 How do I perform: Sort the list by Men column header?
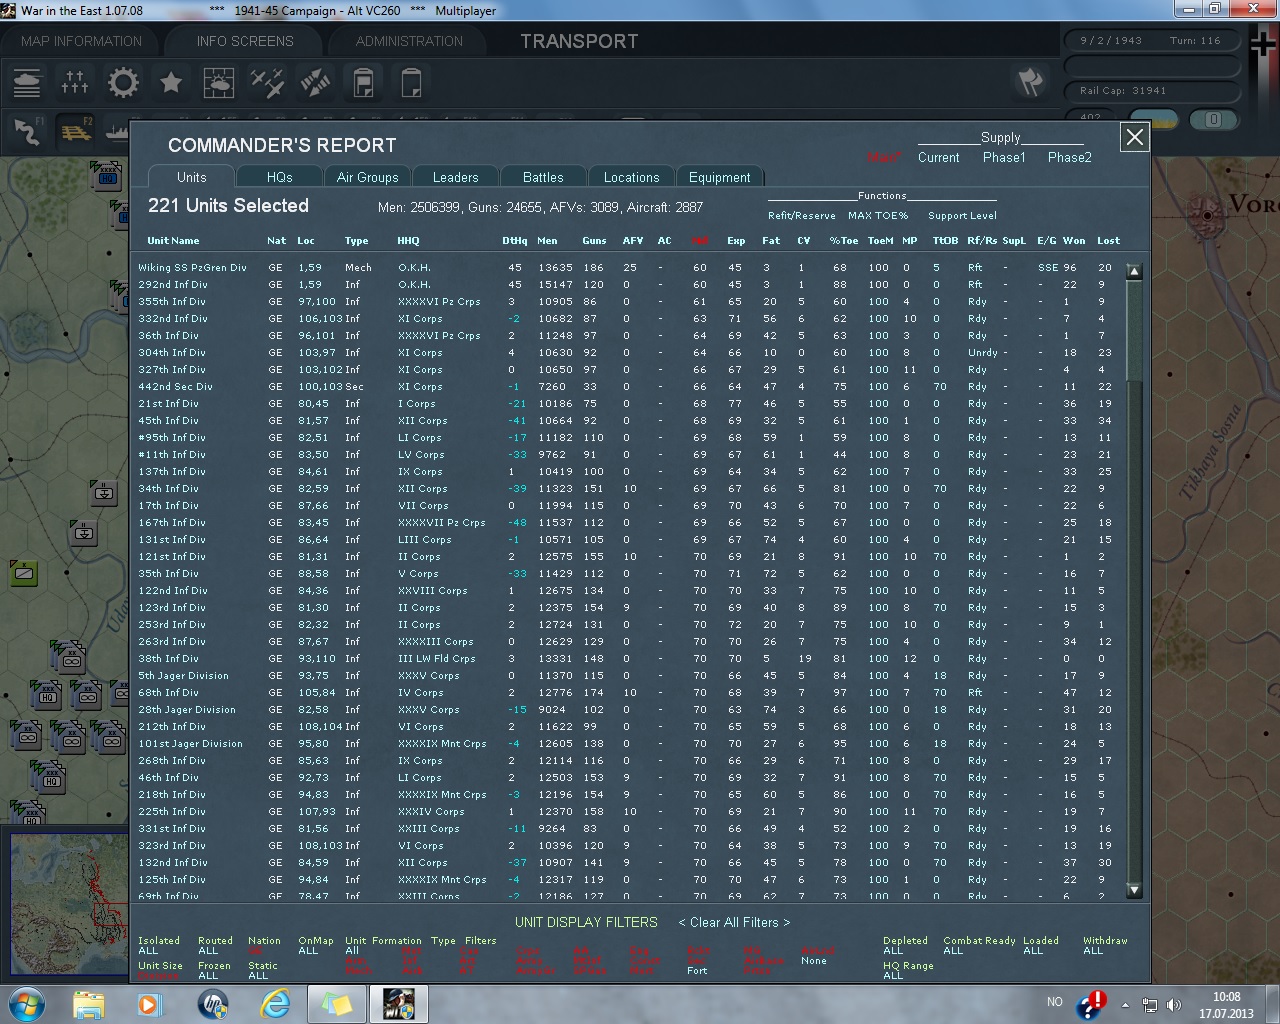pos(547,240)
